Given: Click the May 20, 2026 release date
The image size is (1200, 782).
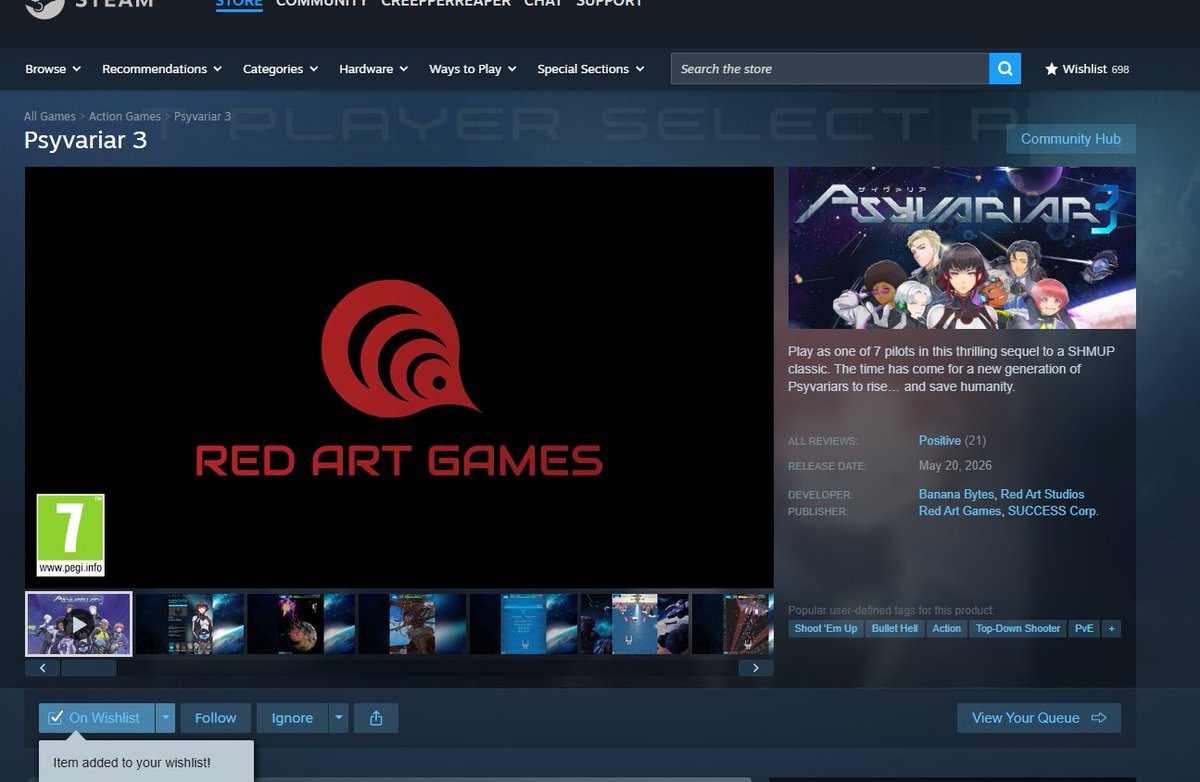Looking at the screenshot, I should pos(953,466).
